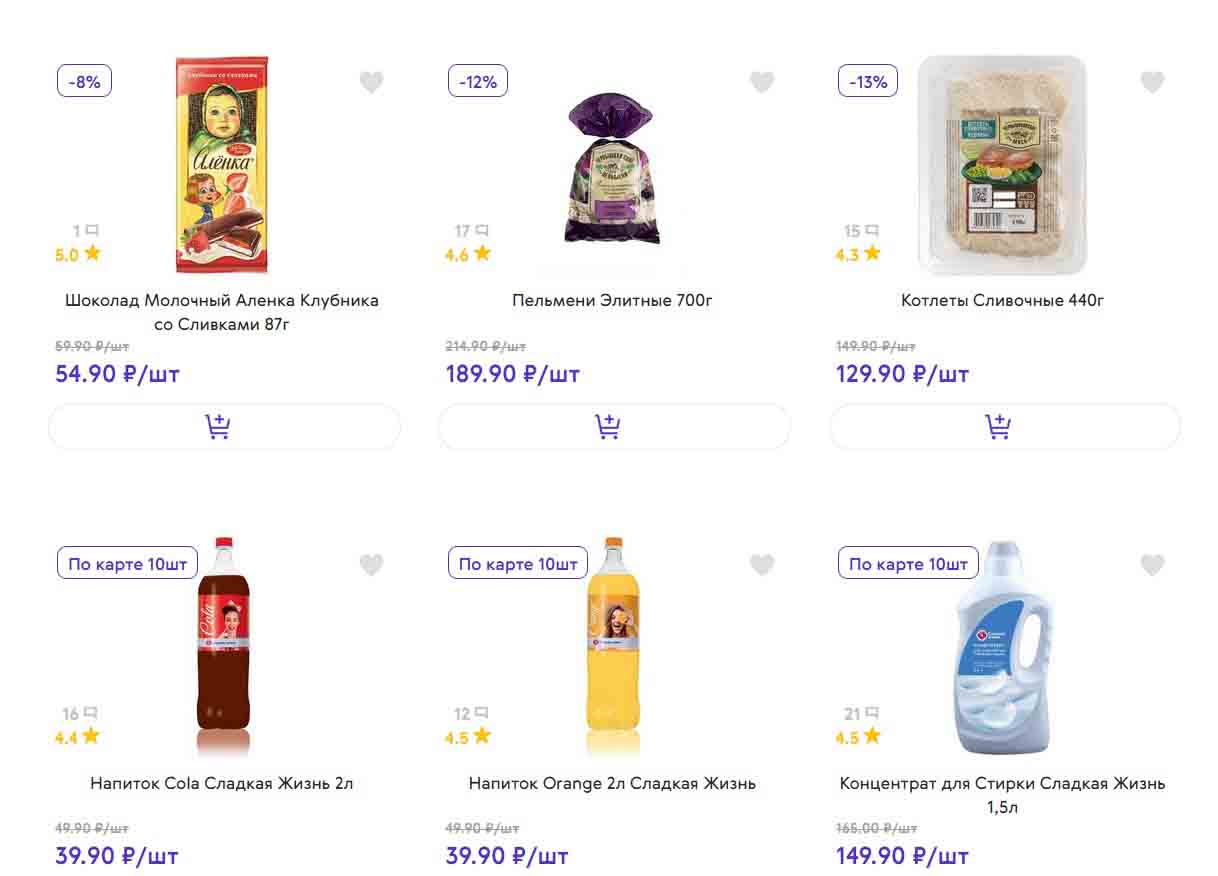Open 17 reviews for Пельмени Элитные
The image size is (1218, 876).
click(471, 232)
